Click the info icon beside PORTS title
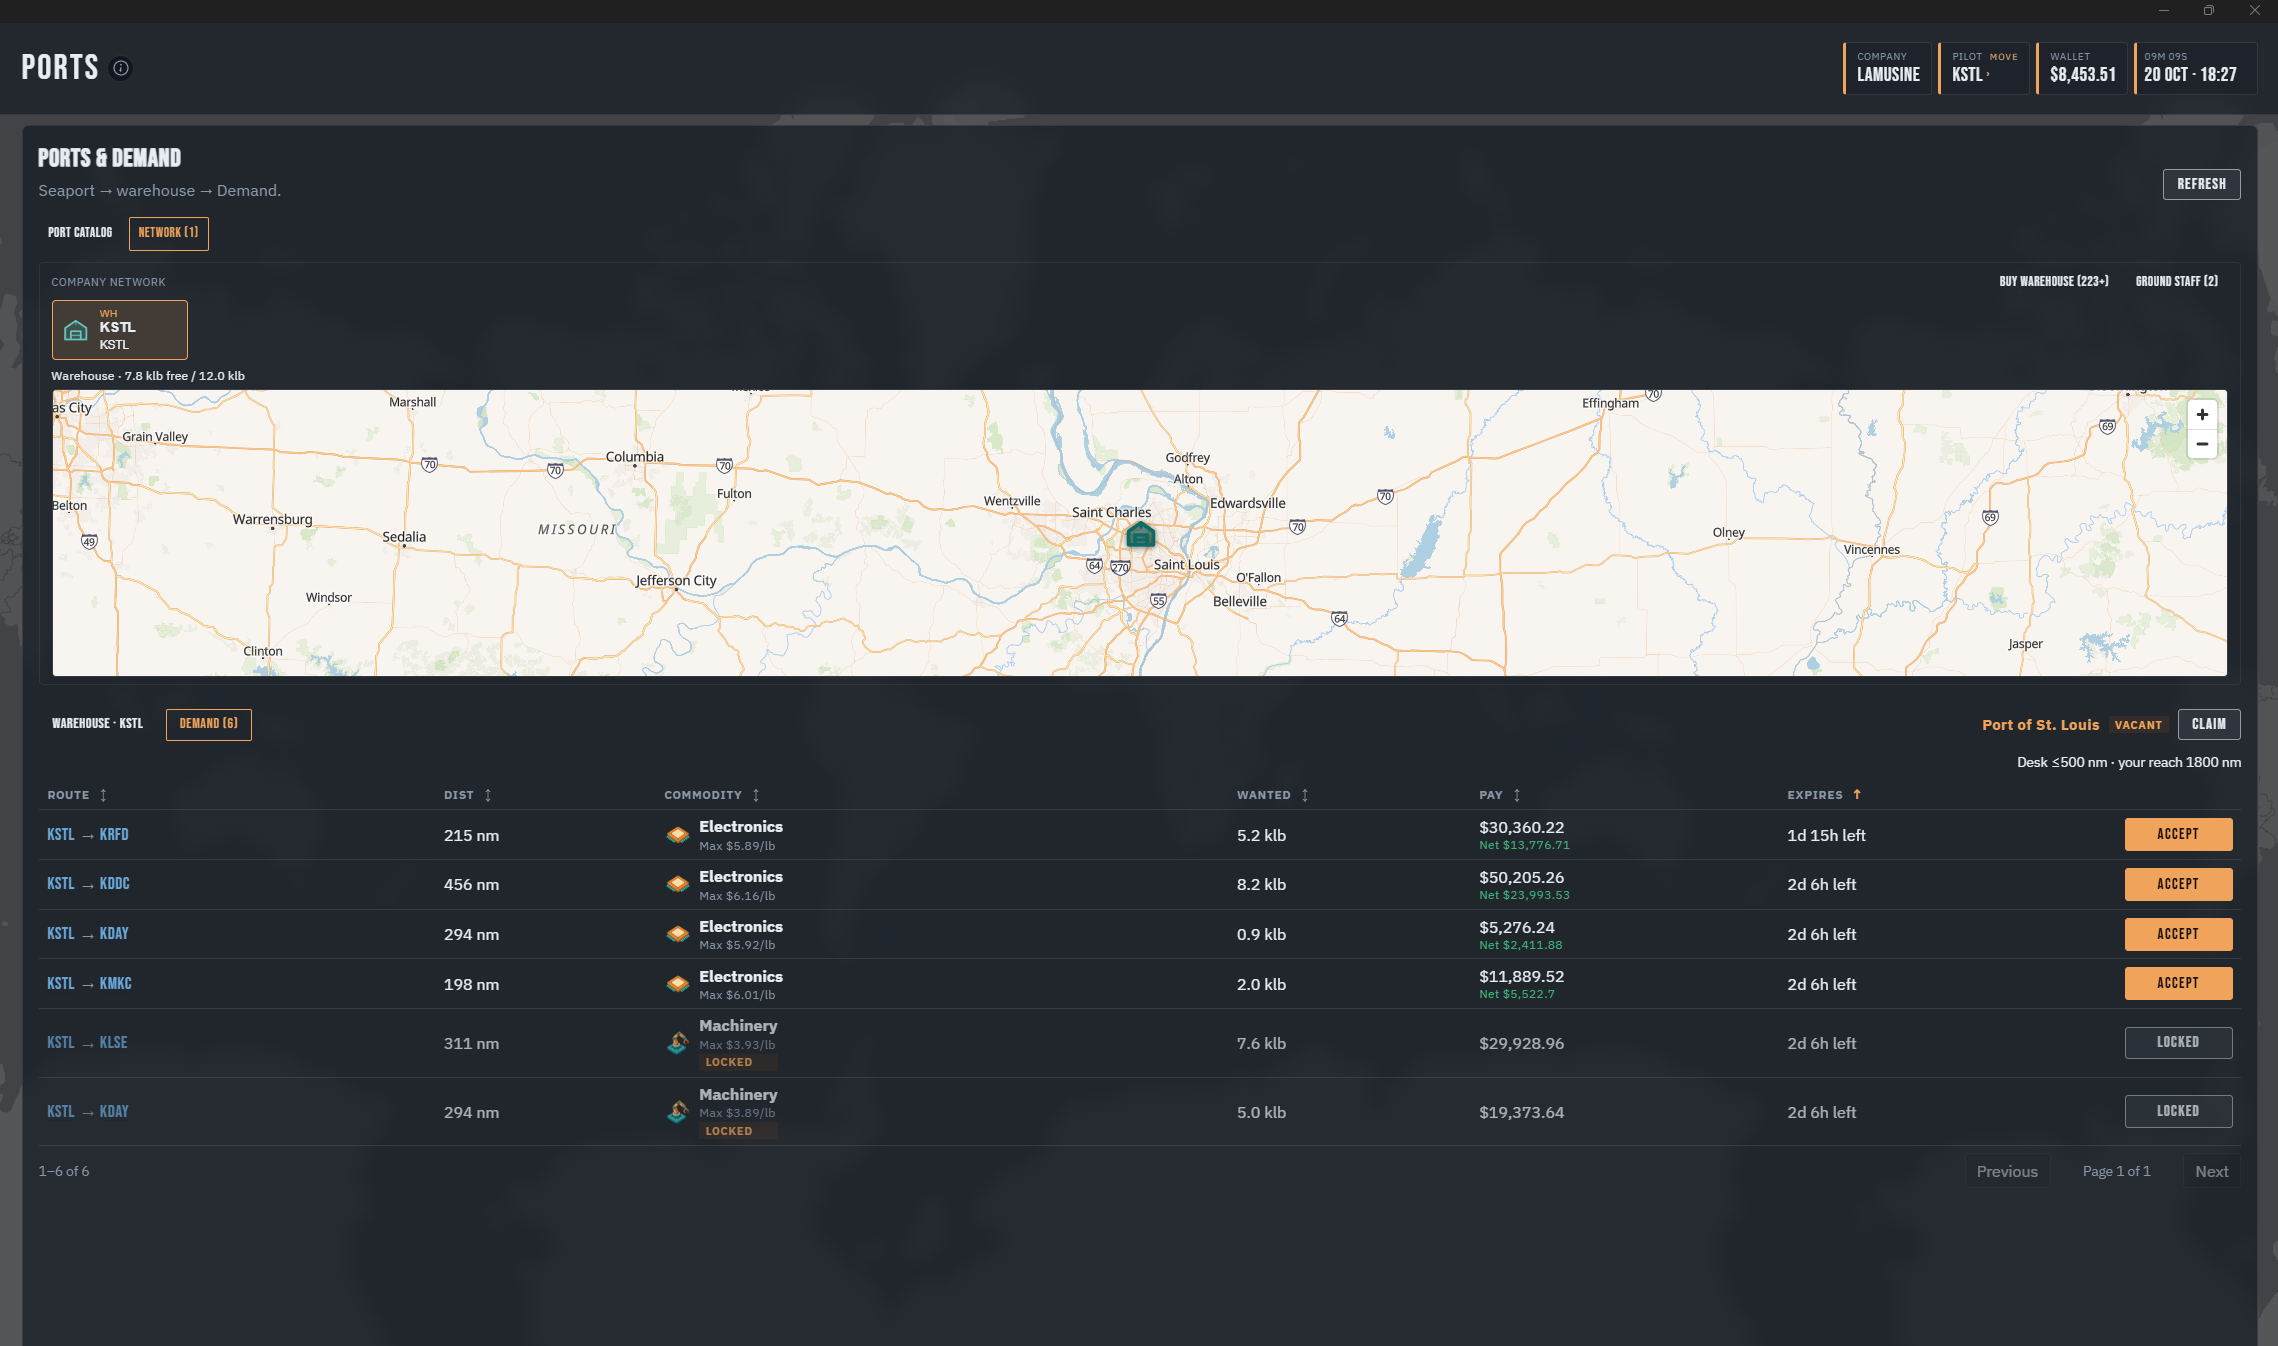Image resolution: width=2278 pixels, height=1346 pixels. click(x=121, y=68)
